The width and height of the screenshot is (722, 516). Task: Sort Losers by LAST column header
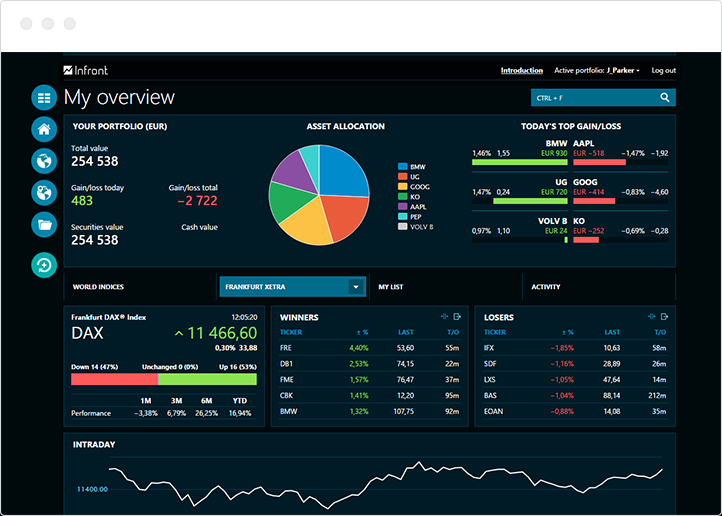(612, 332)
